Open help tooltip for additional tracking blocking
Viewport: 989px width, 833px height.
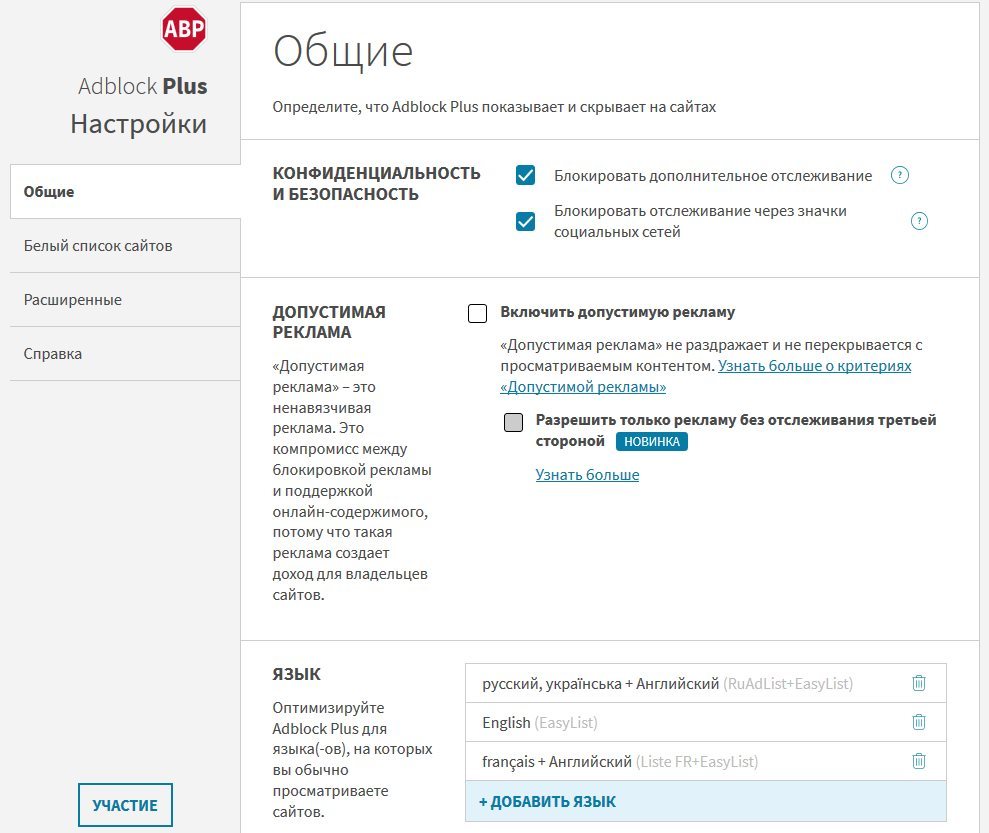899,175
